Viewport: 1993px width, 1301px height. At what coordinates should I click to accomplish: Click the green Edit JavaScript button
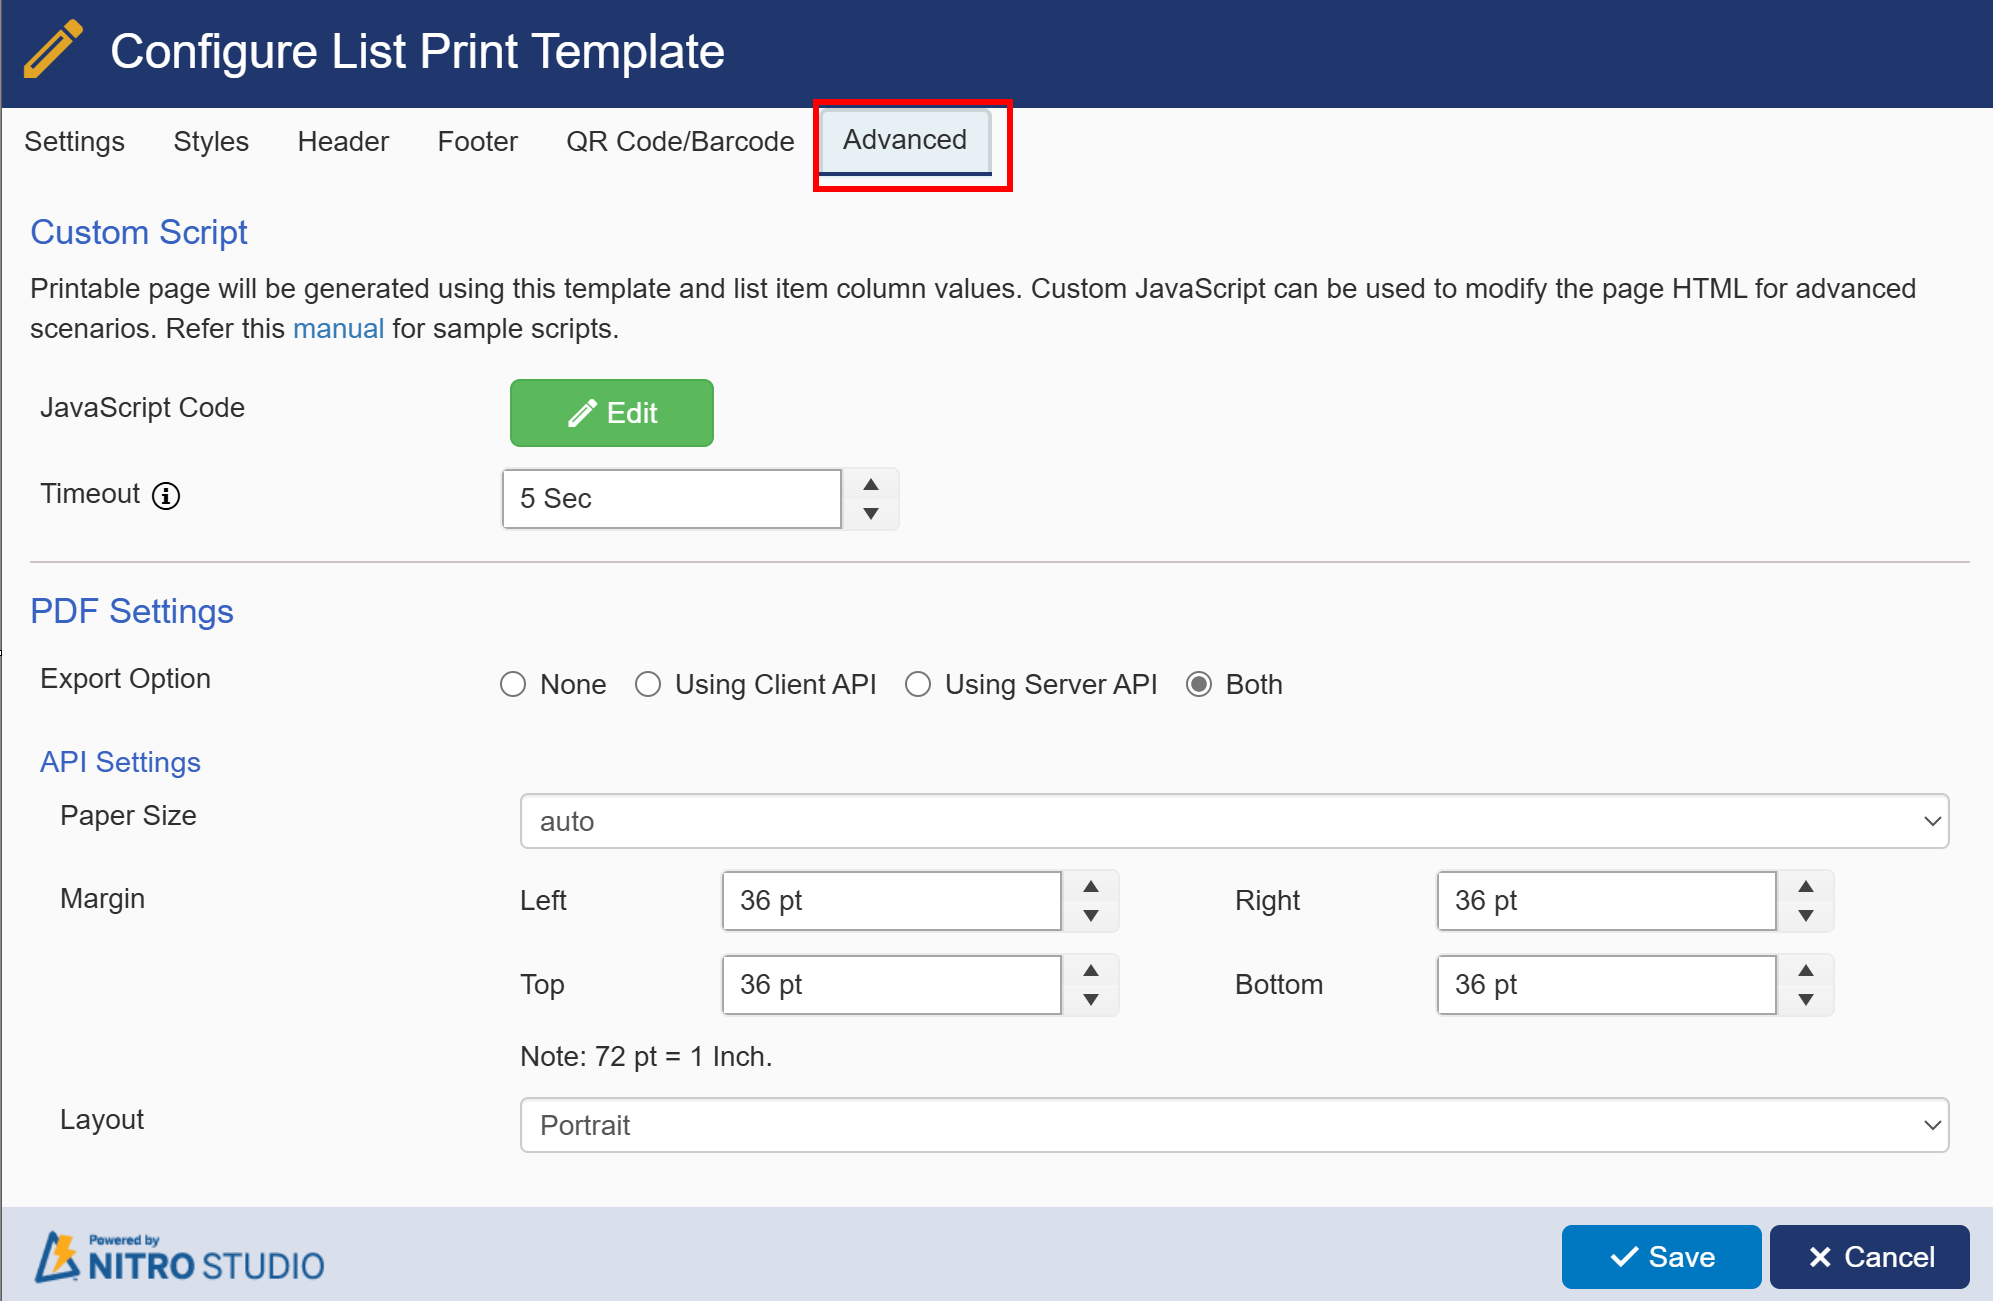coord(612,413)
